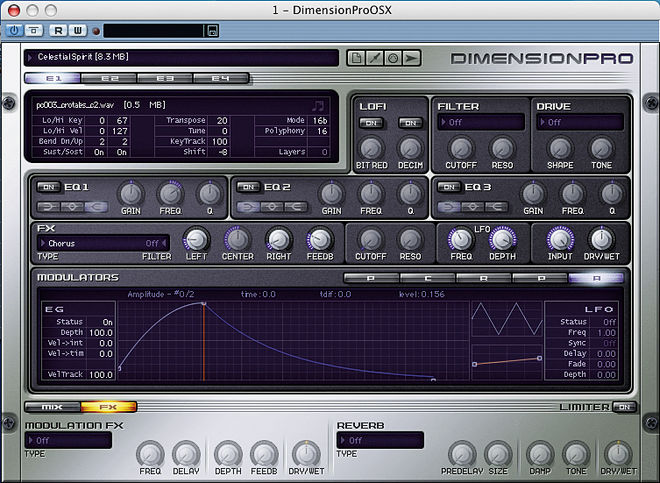Click the floppy disk preset save icon
The image size is (660, 483).
coord(212,30)
